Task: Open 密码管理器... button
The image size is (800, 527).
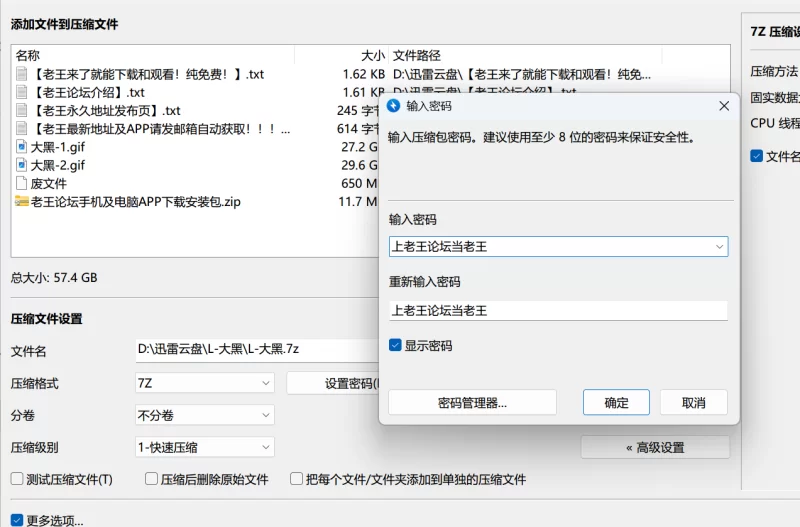Action: [472, 403]
